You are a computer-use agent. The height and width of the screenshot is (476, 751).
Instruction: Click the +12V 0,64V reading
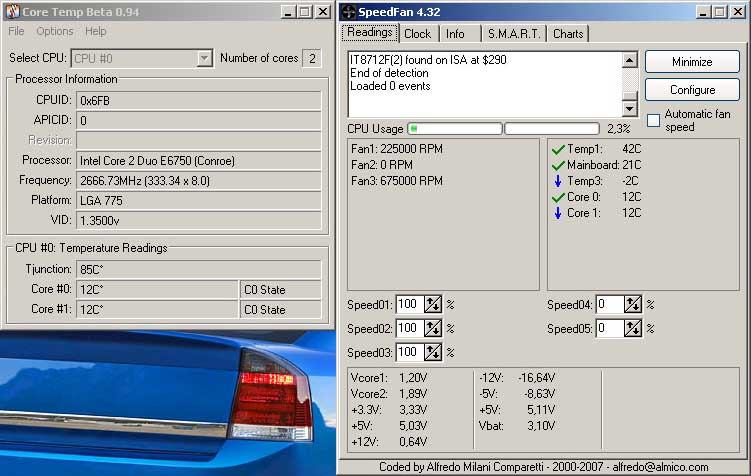click(x=389, y=442)
